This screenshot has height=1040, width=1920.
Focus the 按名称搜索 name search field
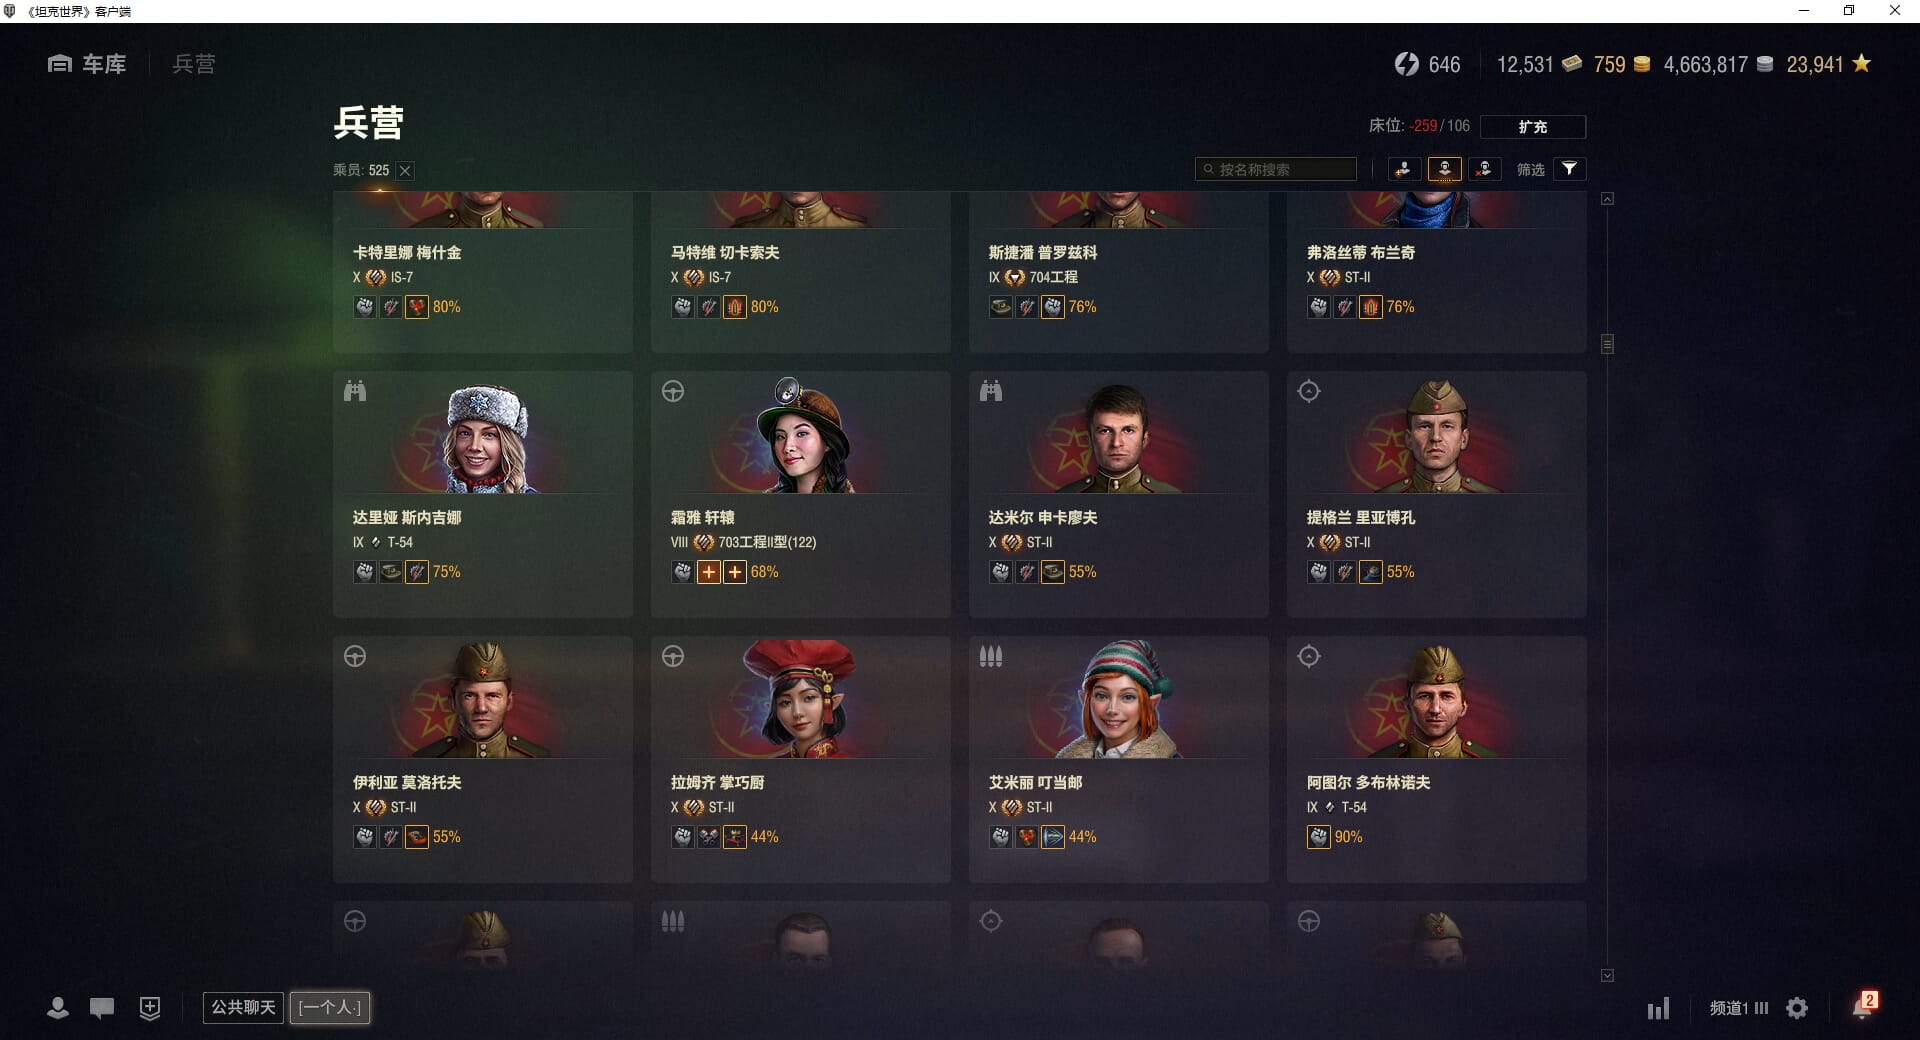point(1275,169)
